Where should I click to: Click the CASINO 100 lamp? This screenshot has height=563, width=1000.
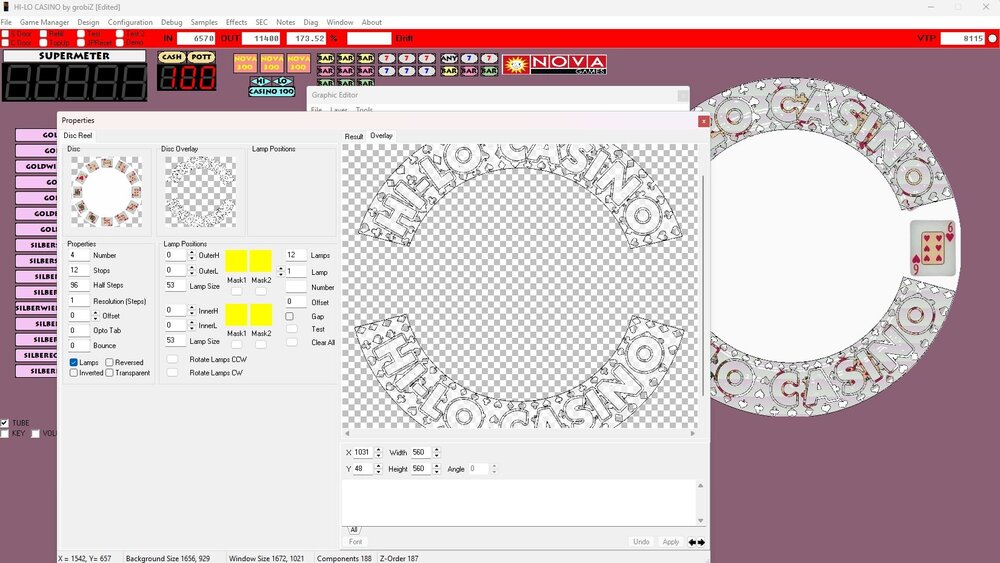[x=272, y=91]
